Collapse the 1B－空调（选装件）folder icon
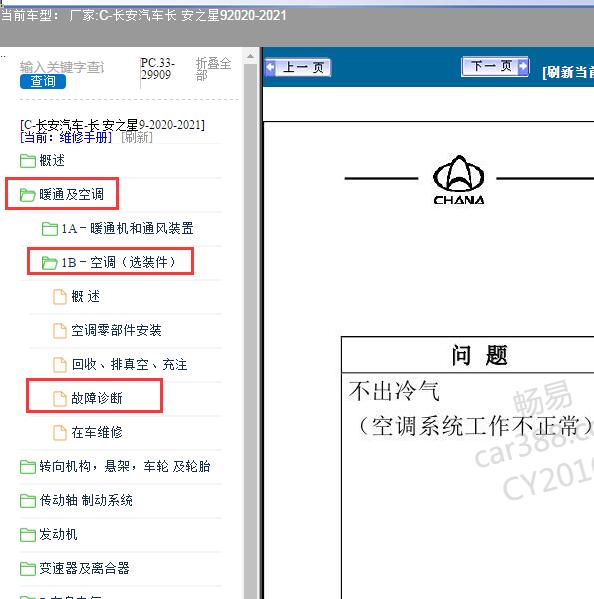This screenshot has height=599, width=594. [x=50, y=263]
